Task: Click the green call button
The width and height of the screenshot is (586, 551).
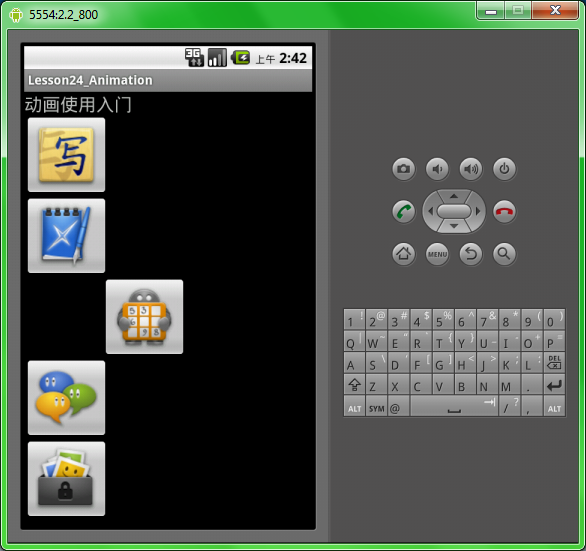Action: coord(404,212)
